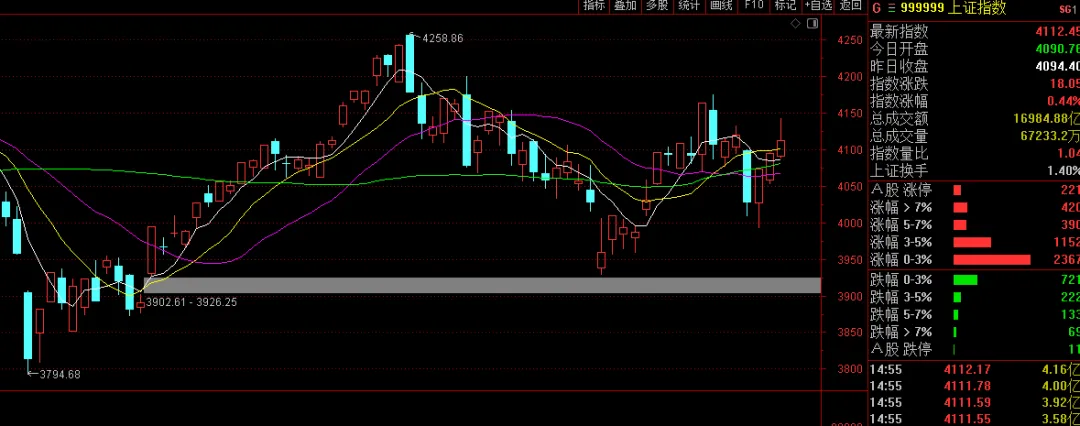Click the A股 跌停 row
The height and width of the screenshot is (426, 1080).
pyautogui.click(x=974, y=349)
